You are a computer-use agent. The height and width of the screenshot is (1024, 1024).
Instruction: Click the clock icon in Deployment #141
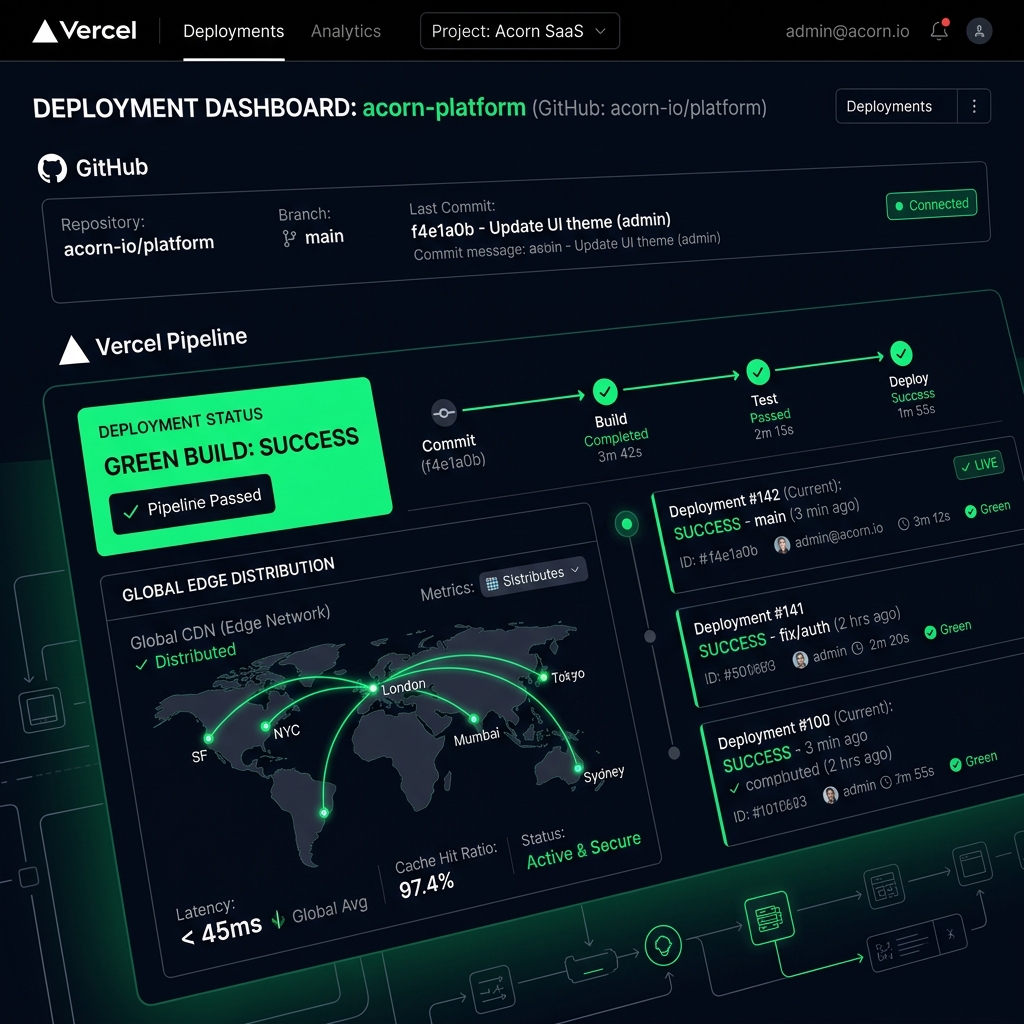(x=857, y=647)
